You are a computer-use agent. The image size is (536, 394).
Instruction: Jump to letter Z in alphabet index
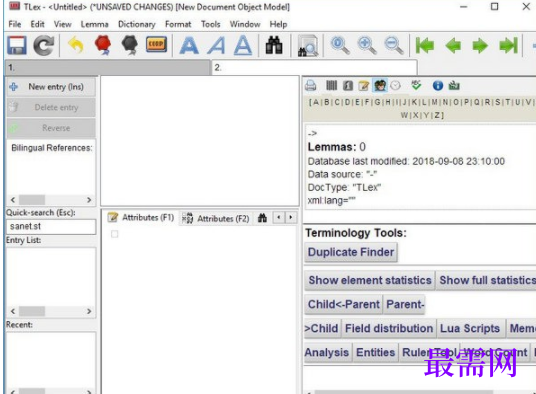click(437, 115)
